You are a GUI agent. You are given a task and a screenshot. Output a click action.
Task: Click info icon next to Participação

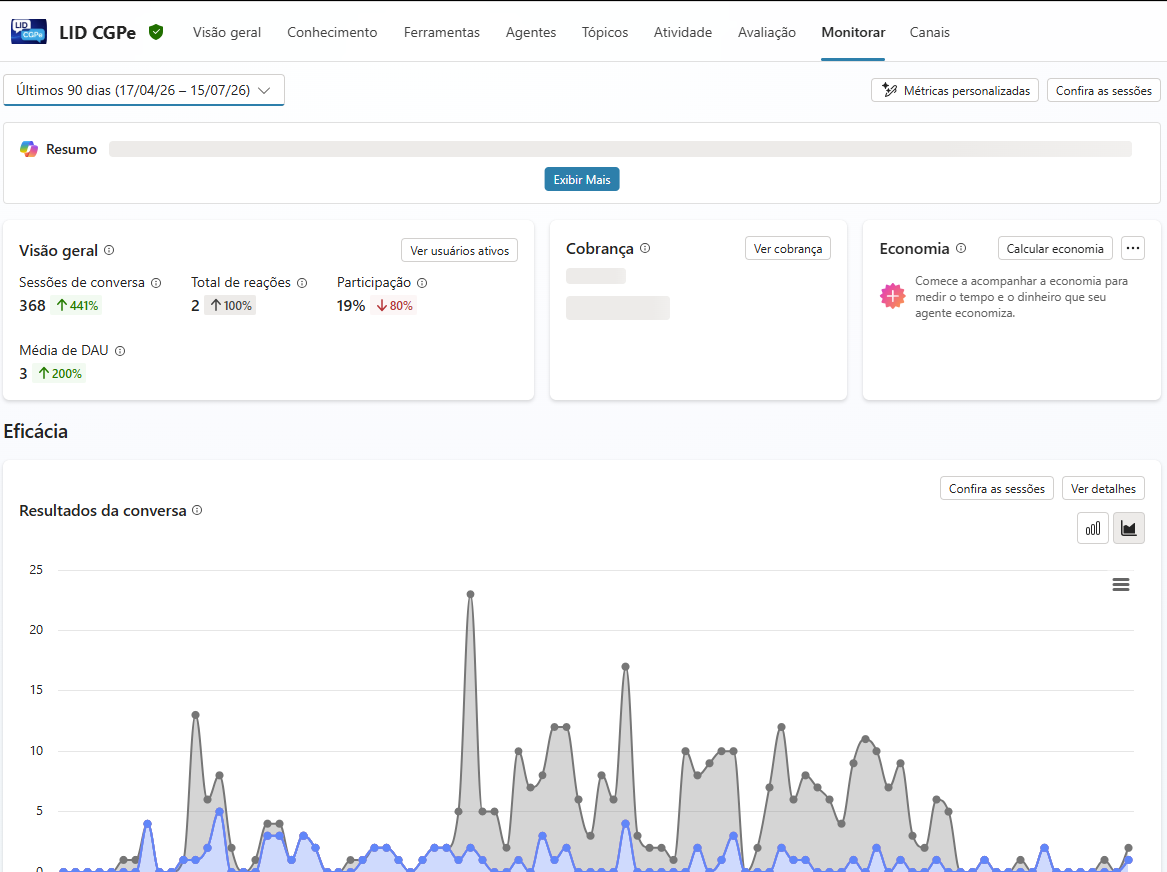point(422,283)
